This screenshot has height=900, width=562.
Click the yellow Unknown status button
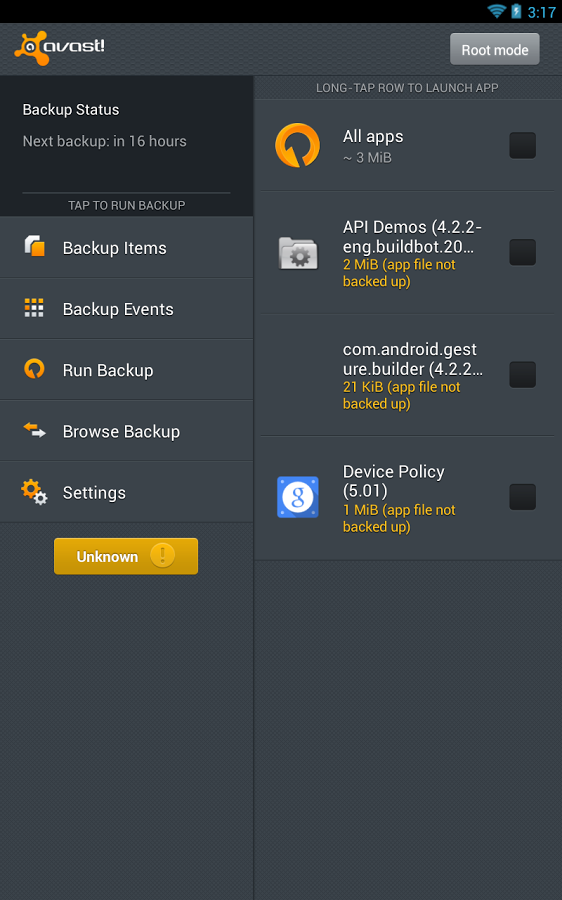pos(126,556)
